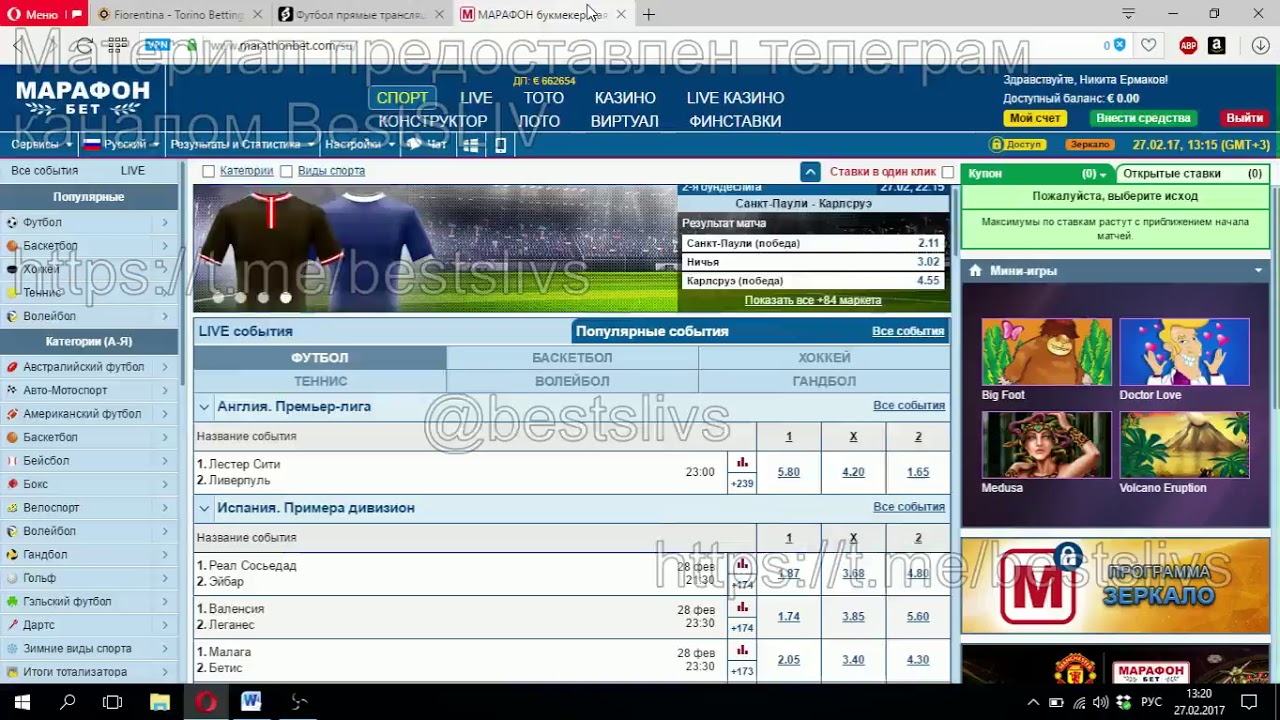Open the Amazon extension icon
This screenshot has width=1280, height=720.
pyautogui.click(x=1217, y=45)
